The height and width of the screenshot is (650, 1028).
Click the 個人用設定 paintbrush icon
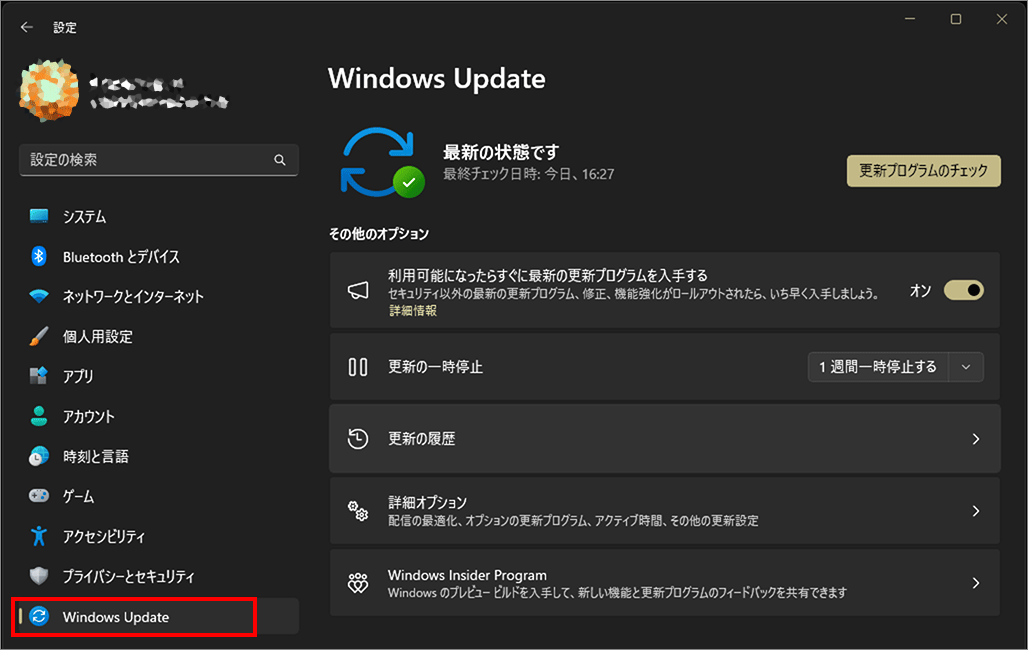(x=39, y=336)
